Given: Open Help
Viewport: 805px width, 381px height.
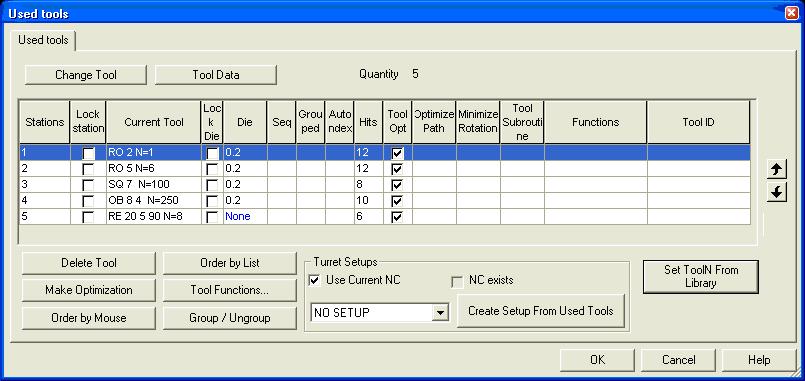Looking at the screenshot, I should (759, 360).
